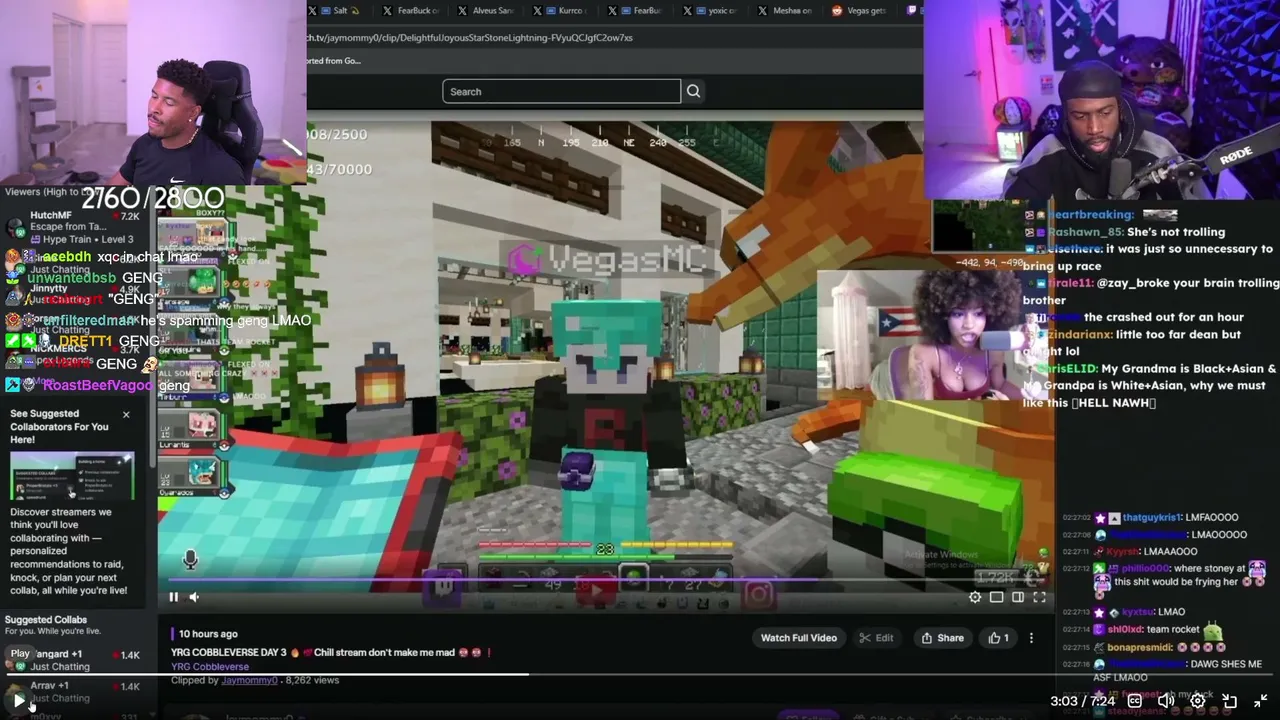
Task: Click the Watch Full Video button
Action: click(798, 638)
